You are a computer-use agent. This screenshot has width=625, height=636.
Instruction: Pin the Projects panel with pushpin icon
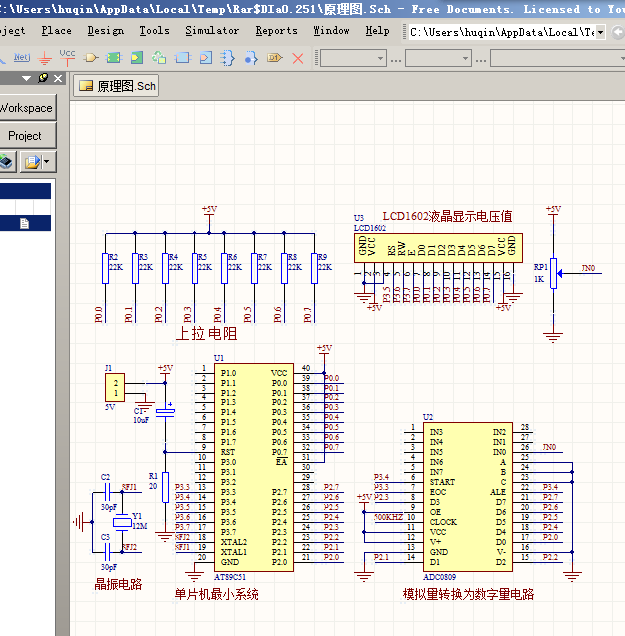[x=43, y=78]
